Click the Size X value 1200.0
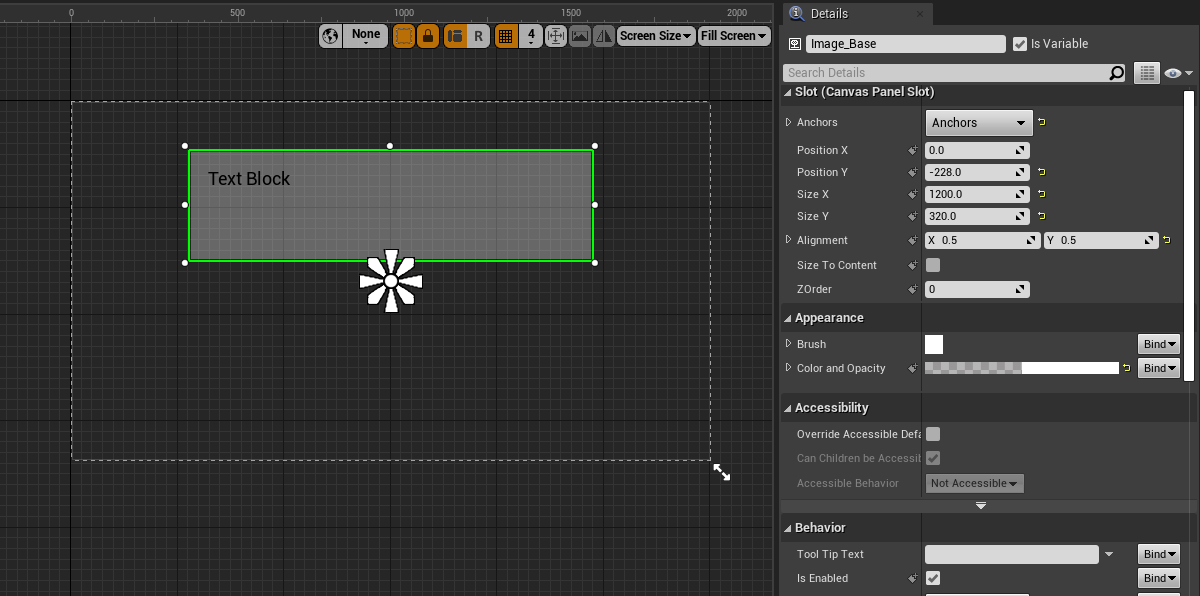The width and height of the screenshot is (1200, 596). tap(977, 194)
